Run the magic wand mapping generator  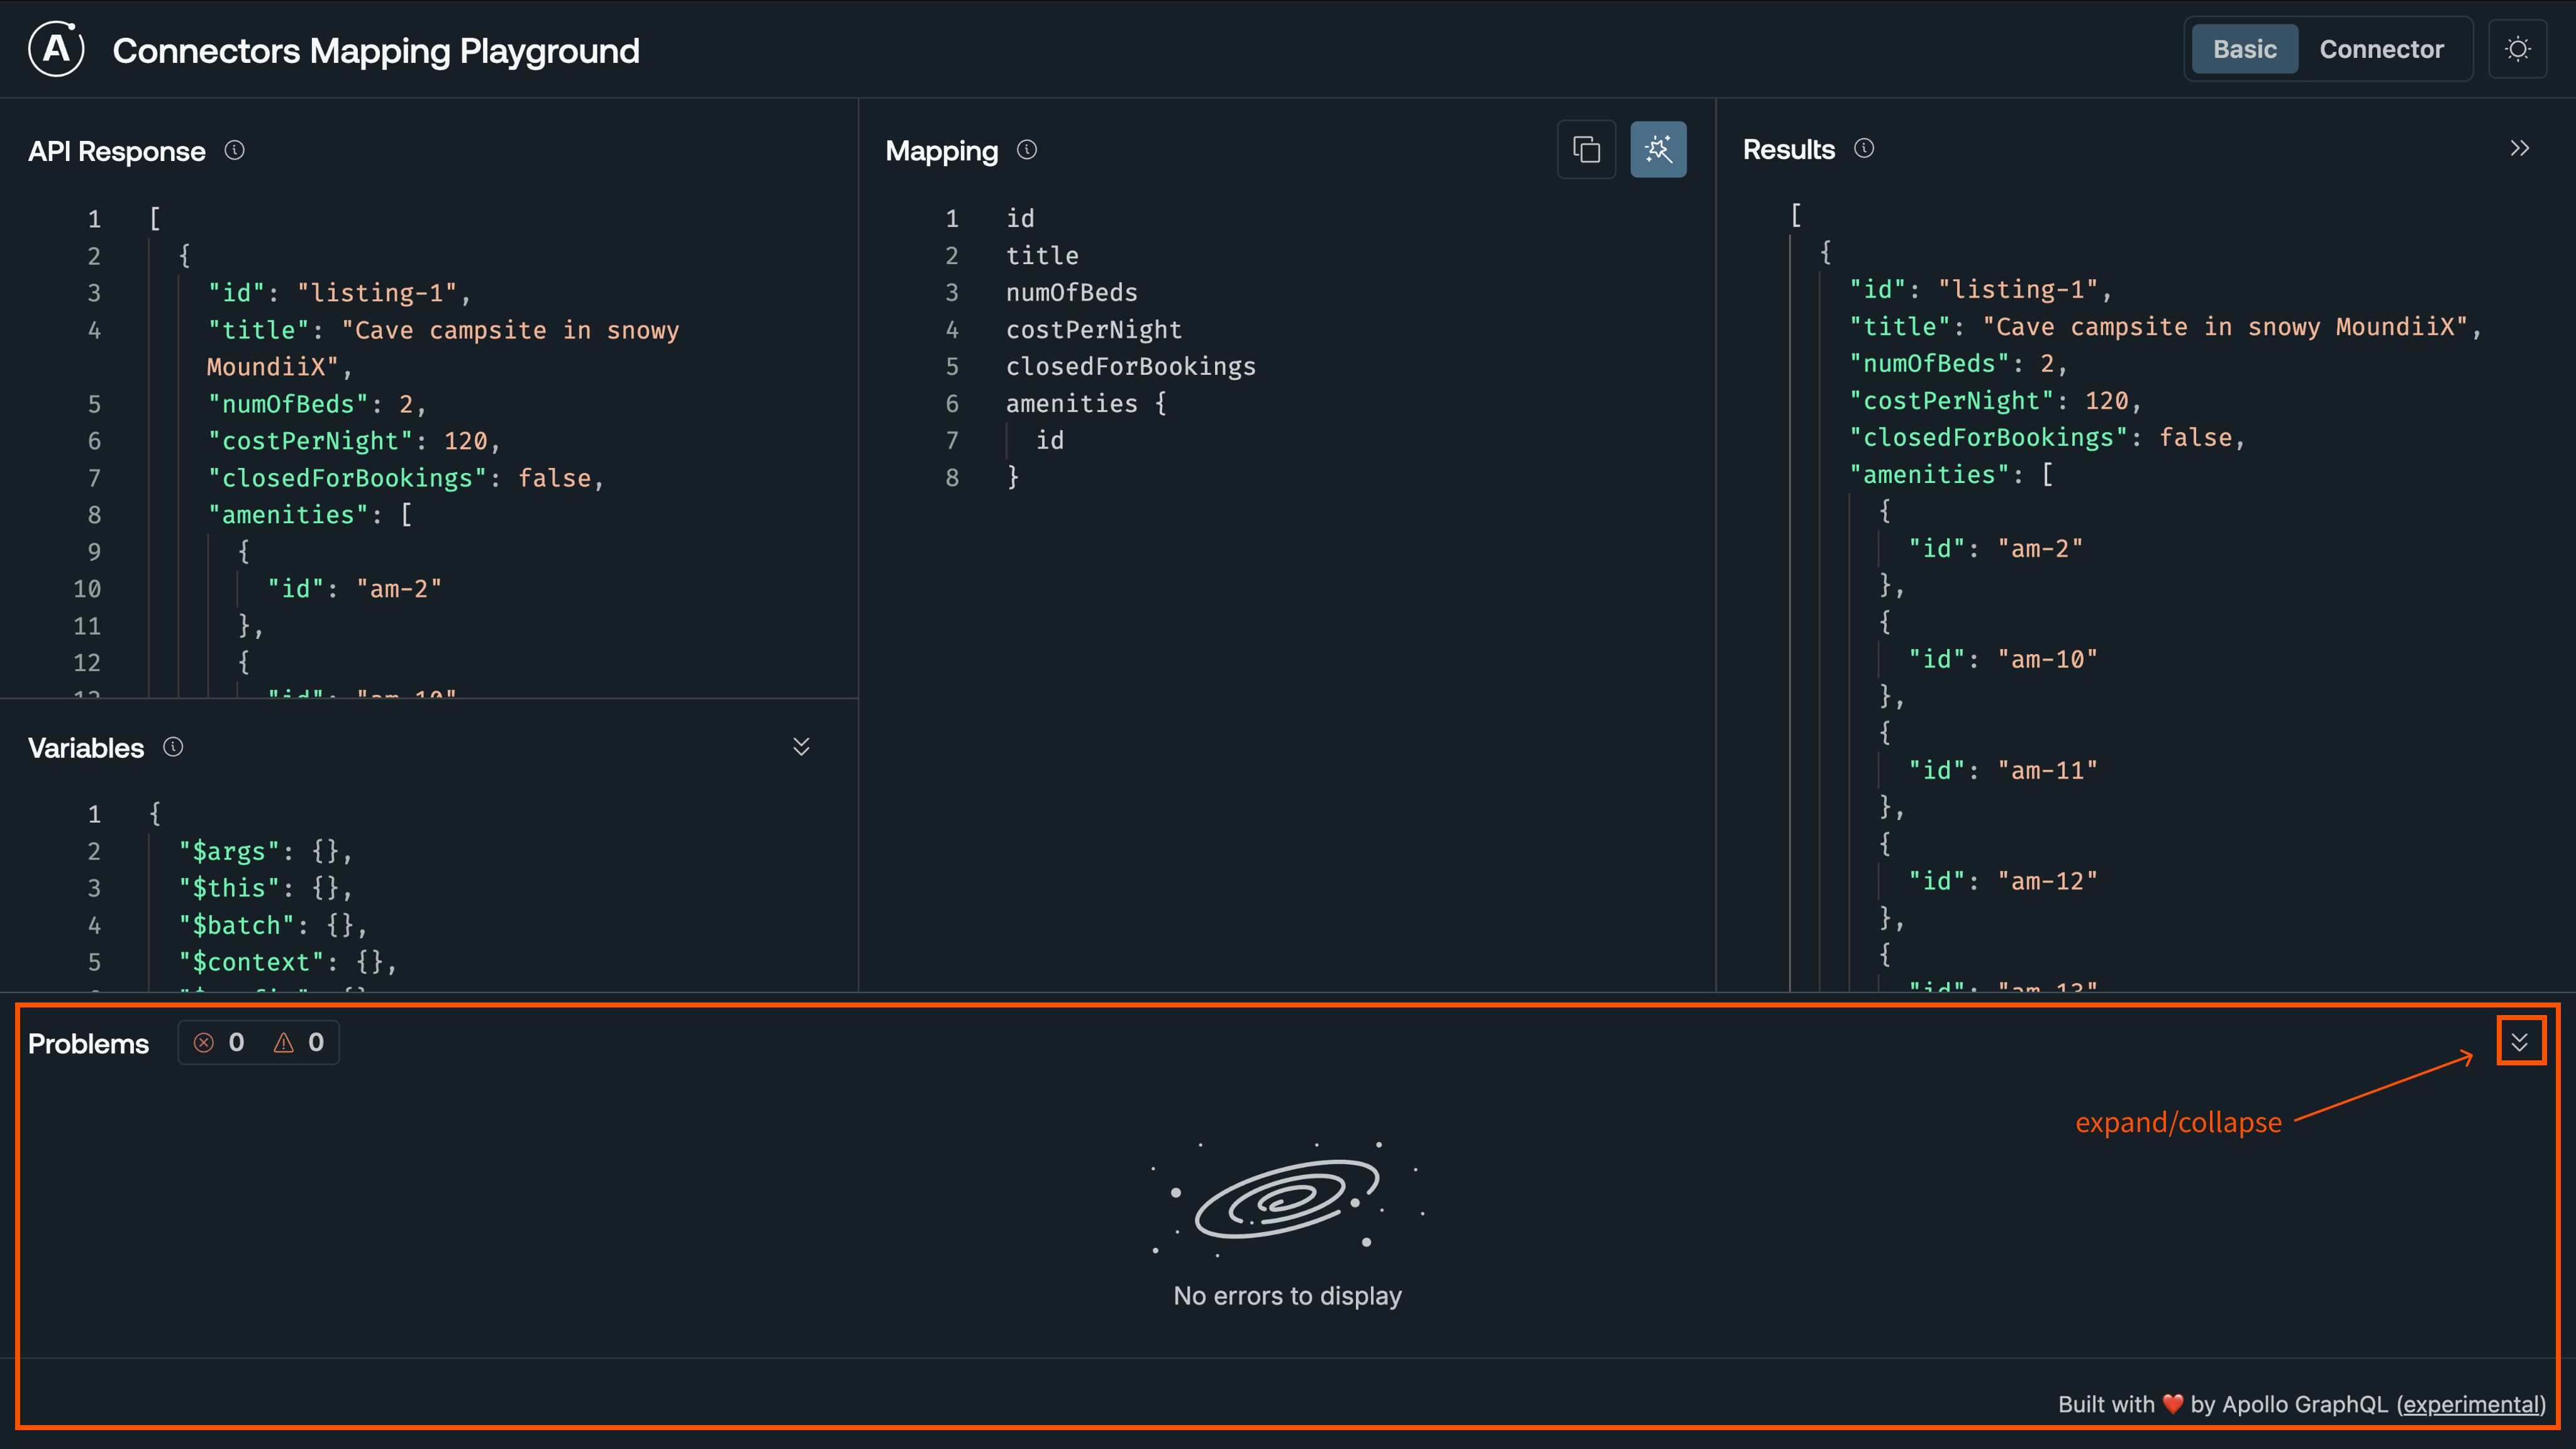[1658, 149]
